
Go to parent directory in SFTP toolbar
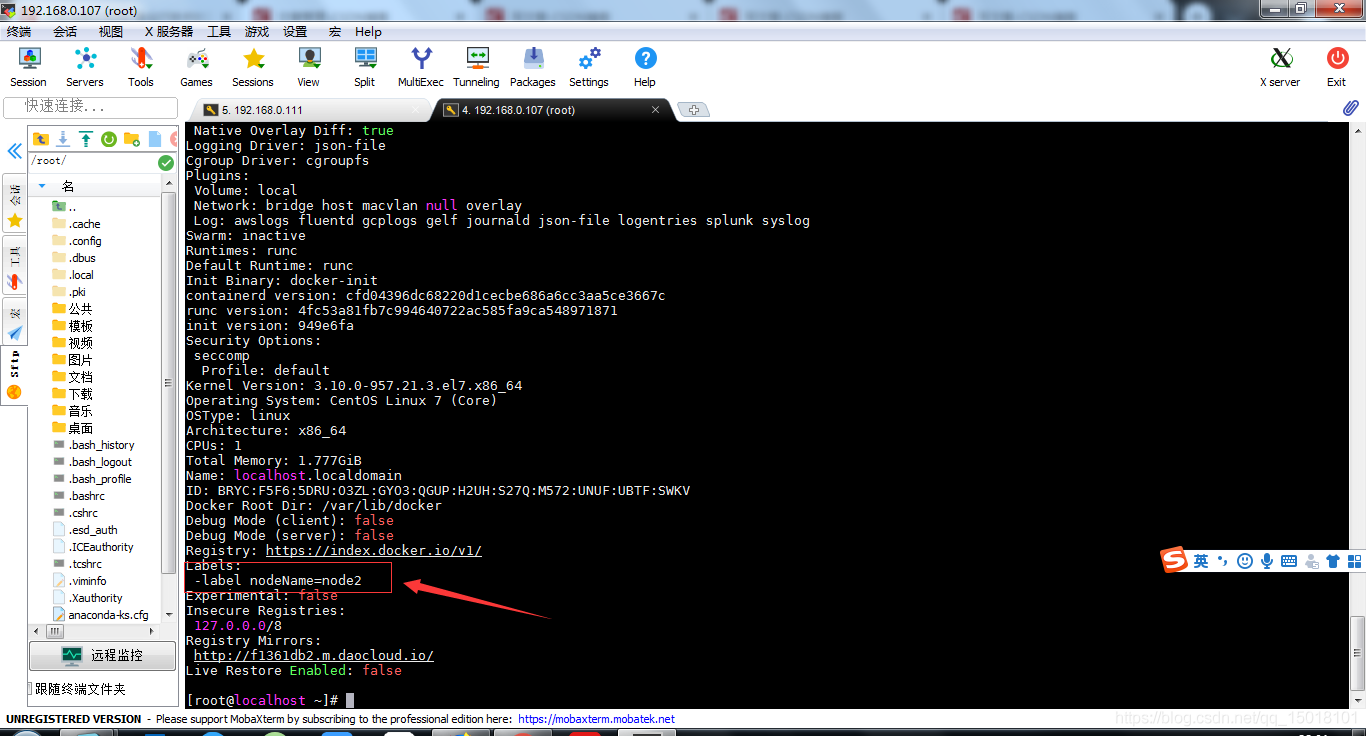pos(41,139)
